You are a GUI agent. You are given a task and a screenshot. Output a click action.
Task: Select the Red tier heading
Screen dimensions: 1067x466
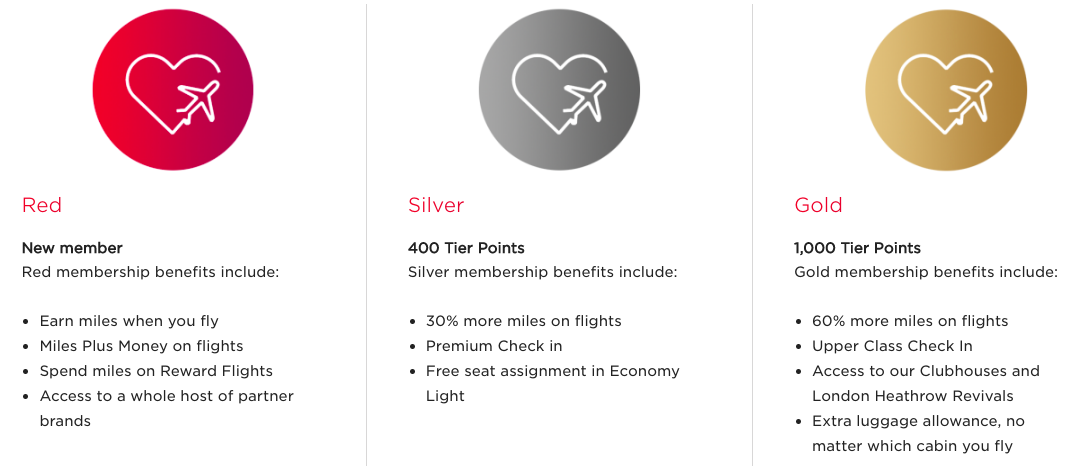click(42, 205)
